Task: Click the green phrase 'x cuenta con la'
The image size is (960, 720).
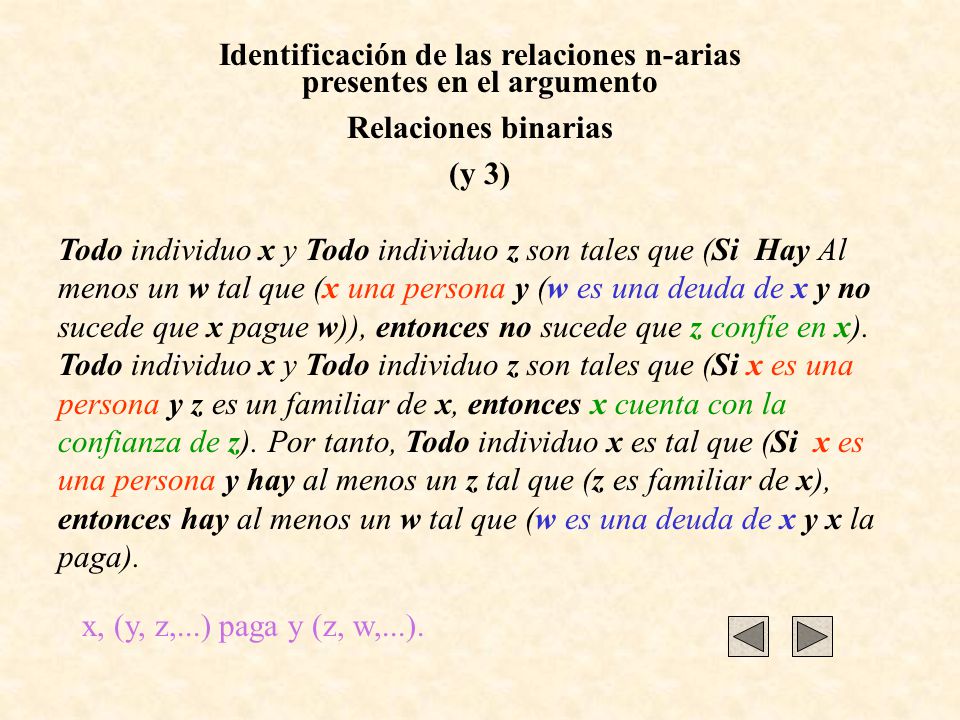Action: point(688,405)
